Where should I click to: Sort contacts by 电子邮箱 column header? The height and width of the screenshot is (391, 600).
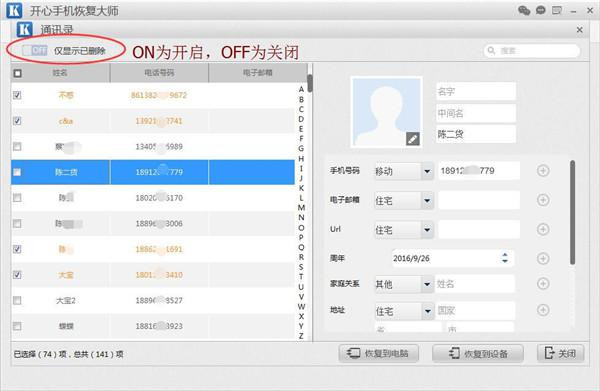point(258,73)
